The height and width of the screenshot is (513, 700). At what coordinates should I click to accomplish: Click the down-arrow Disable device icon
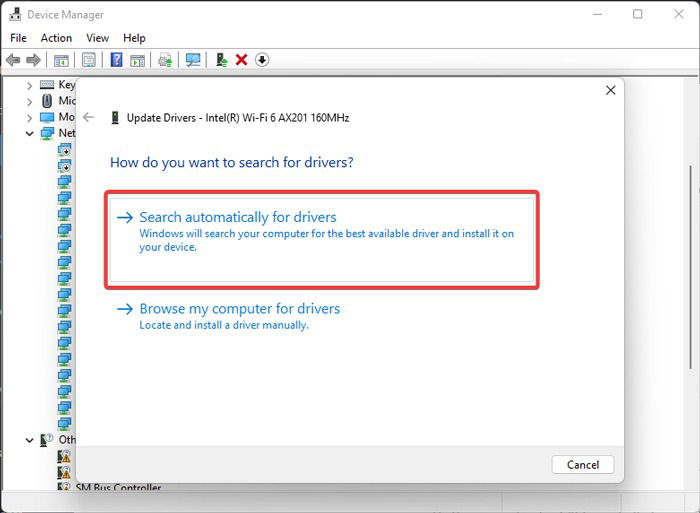262,59
